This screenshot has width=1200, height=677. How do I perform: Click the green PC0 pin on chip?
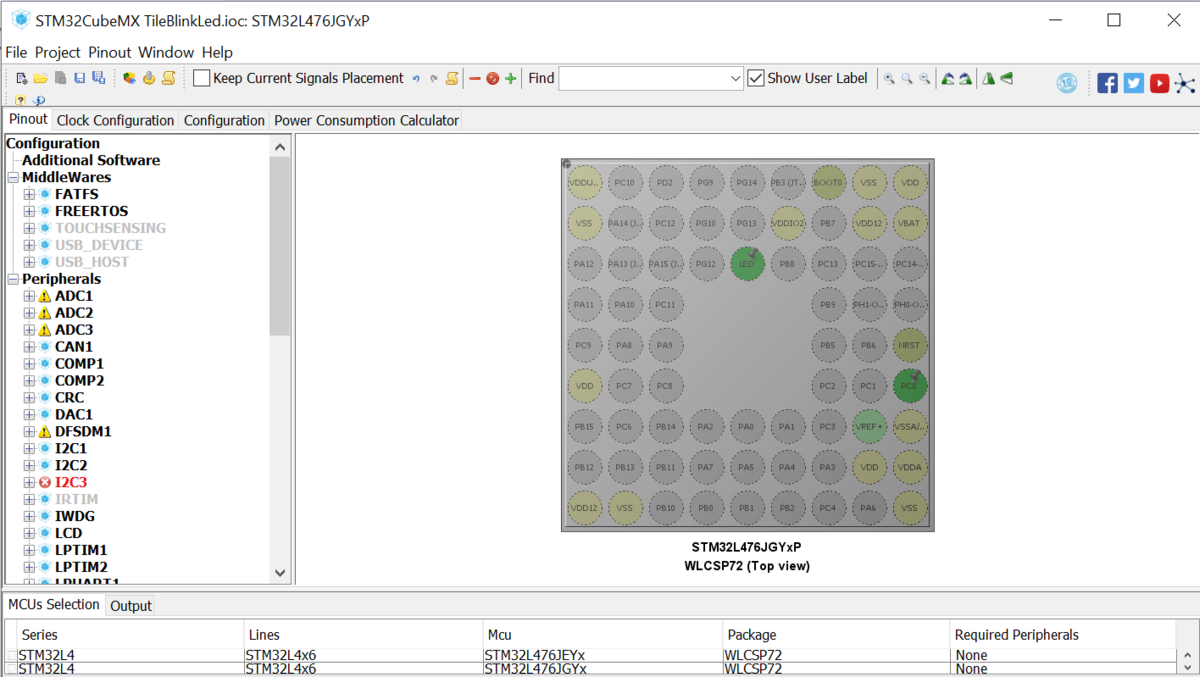[x=909, y=386]
